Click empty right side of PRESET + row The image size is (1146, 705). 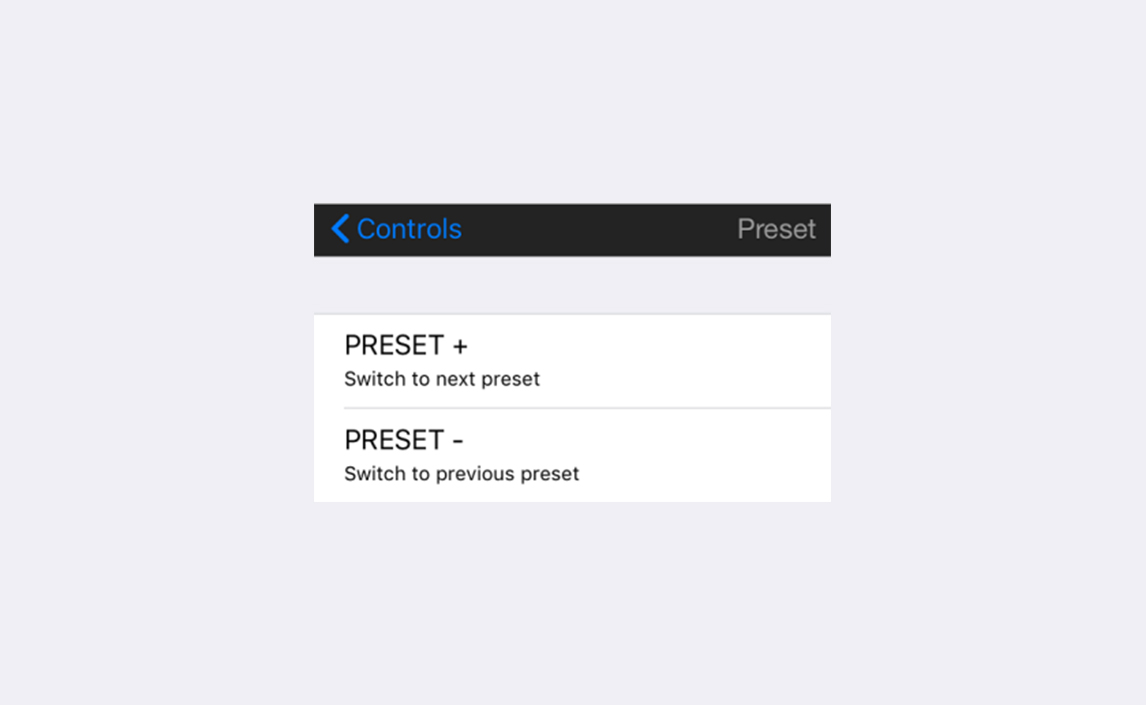tap(720, 361)
